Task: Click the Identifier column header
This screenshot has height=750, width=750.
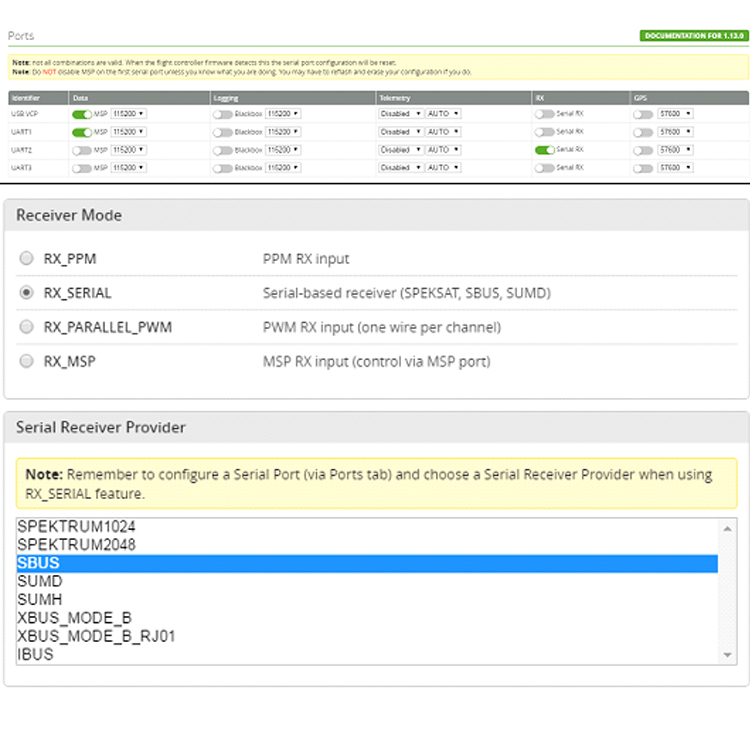Action: [x=38, y=98]
